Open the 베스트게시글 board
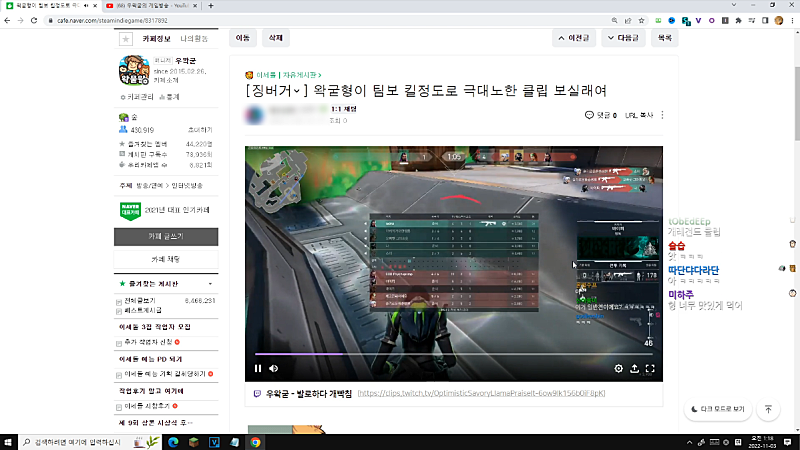 click(x=143, y=310)
